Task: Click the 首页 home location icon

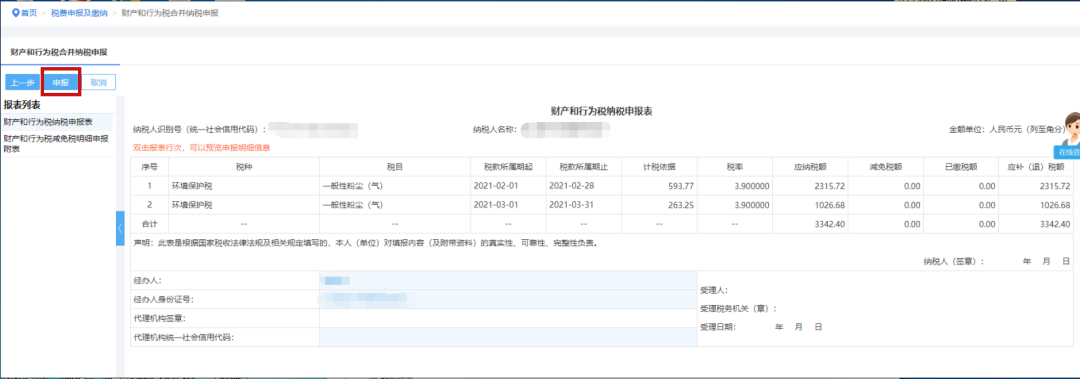Action: coord(15,13)
